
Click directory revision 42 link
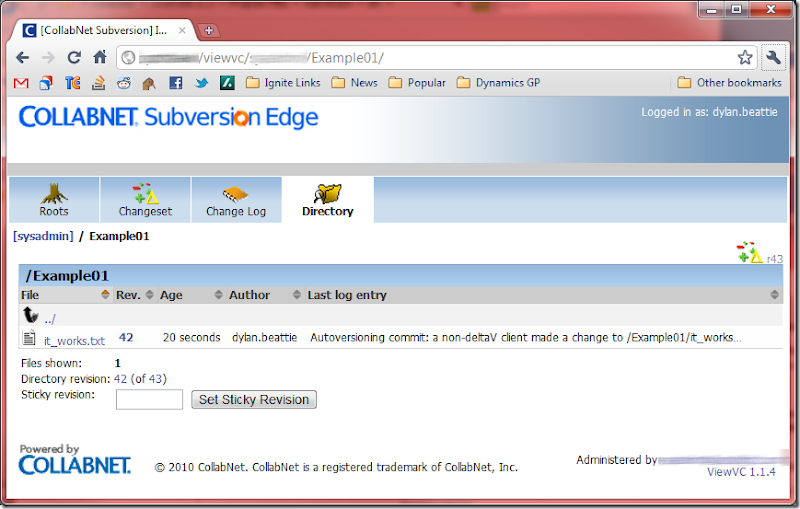120,379
